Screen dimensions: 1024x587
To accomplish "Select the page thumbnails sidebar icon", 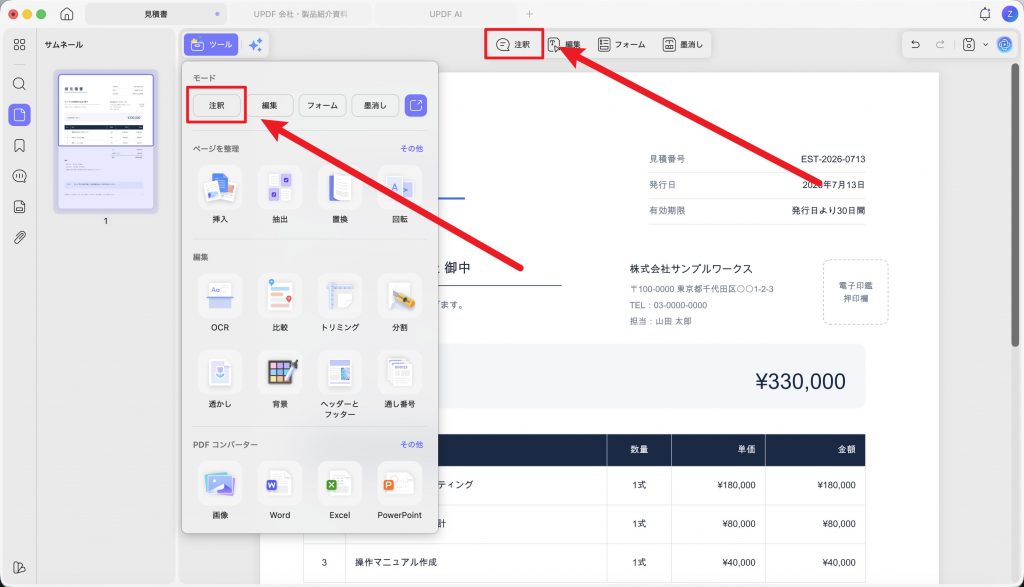I will point(20,115).
